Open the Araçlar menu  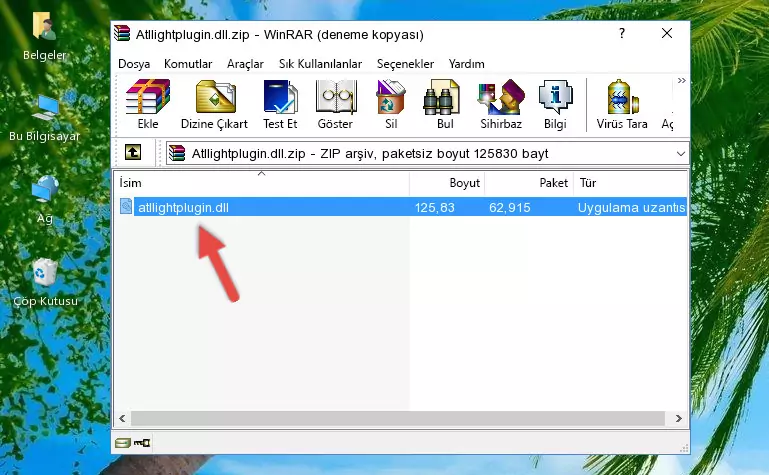pyautogui.click(x=245, y=64)
